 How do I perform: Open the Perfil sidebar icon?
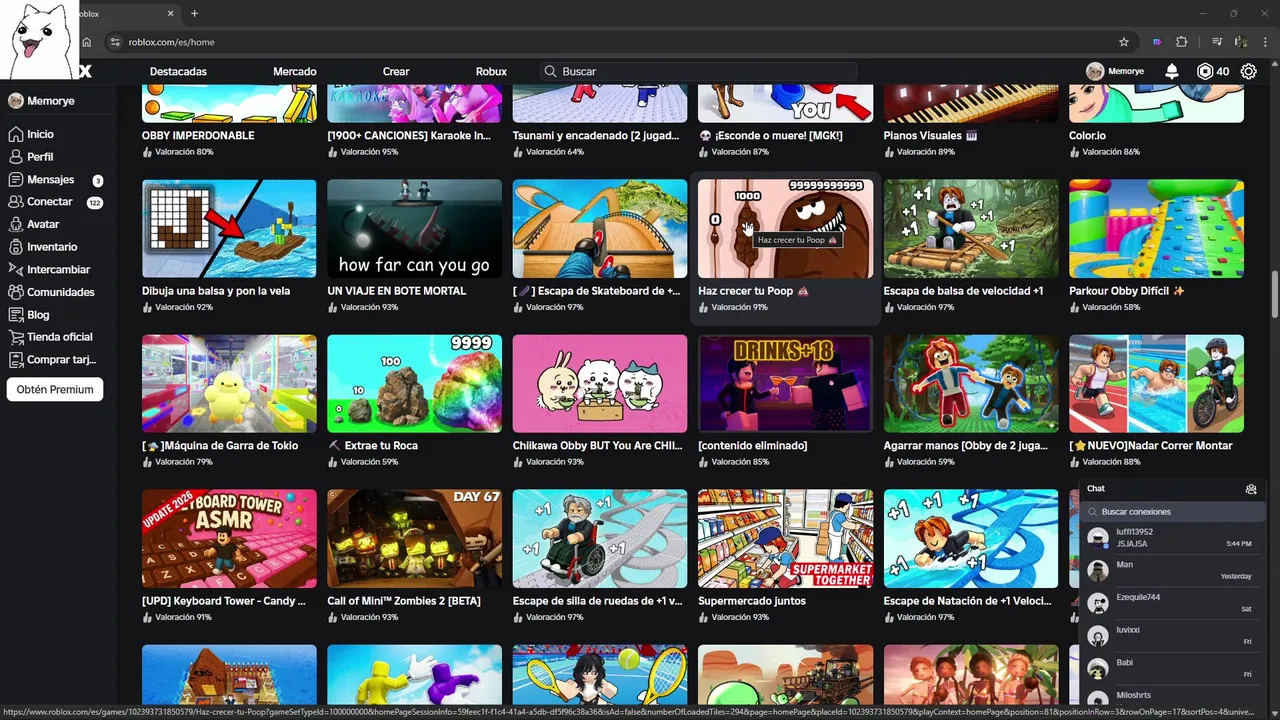(x=15, y=157)
